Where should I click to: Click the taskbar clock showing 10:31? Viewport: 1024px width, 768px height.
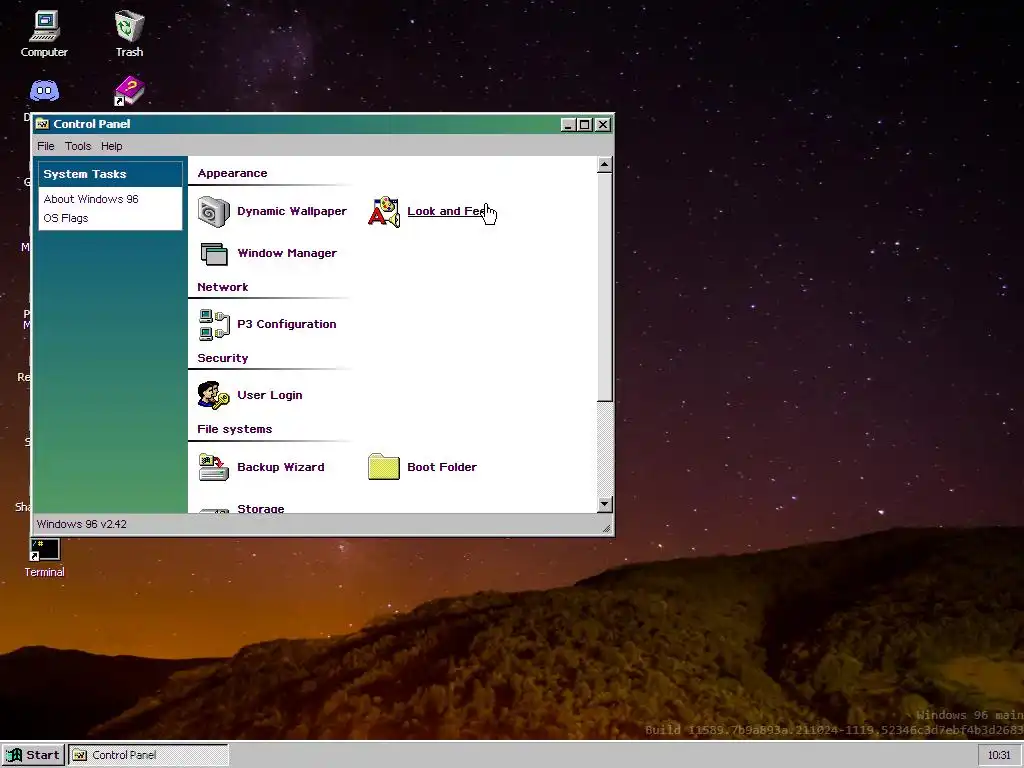pyautogui.click(x=999, y=755)
